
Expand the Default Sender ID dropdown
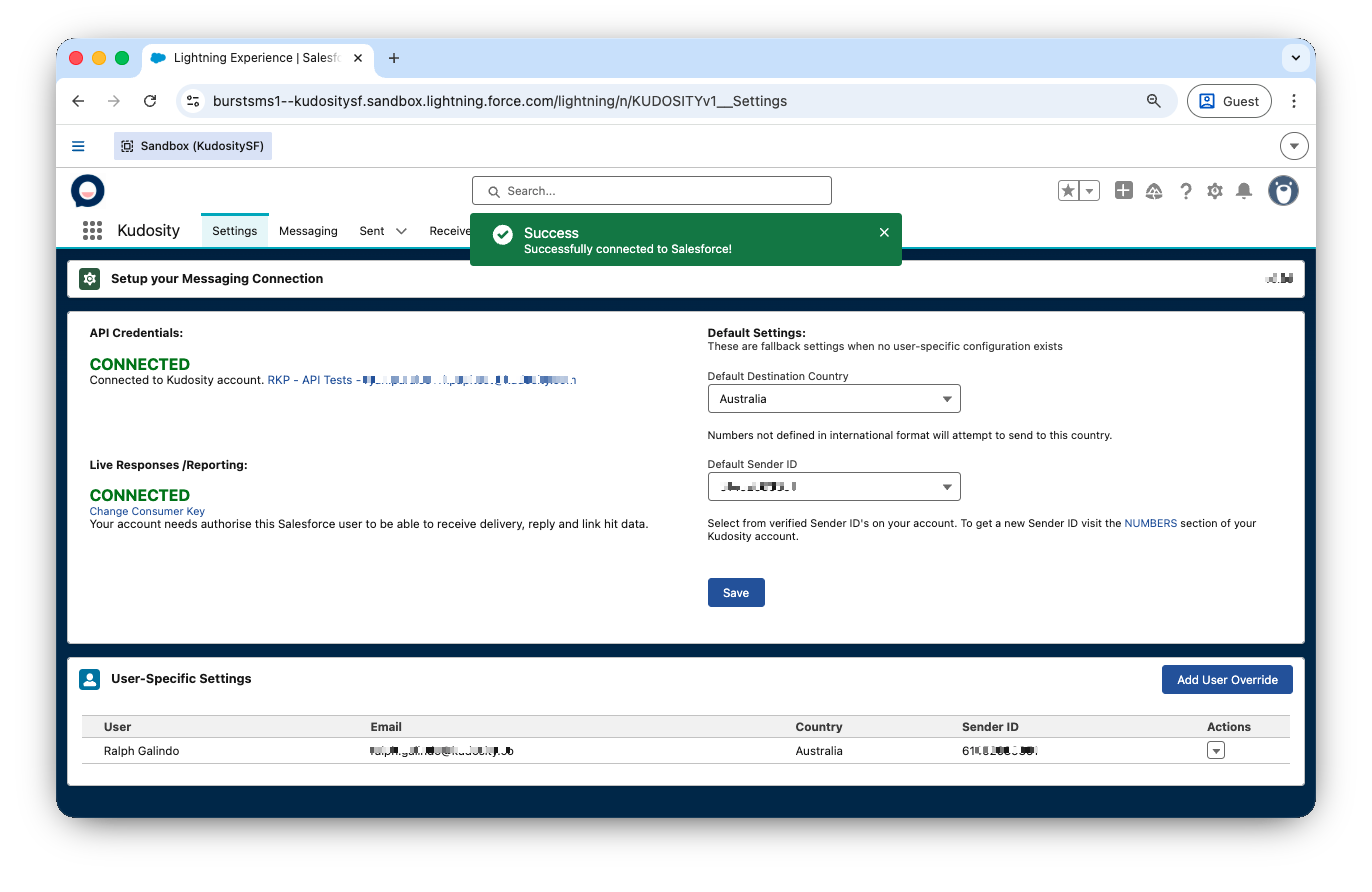pyautogui.click(x=833, y=487)
